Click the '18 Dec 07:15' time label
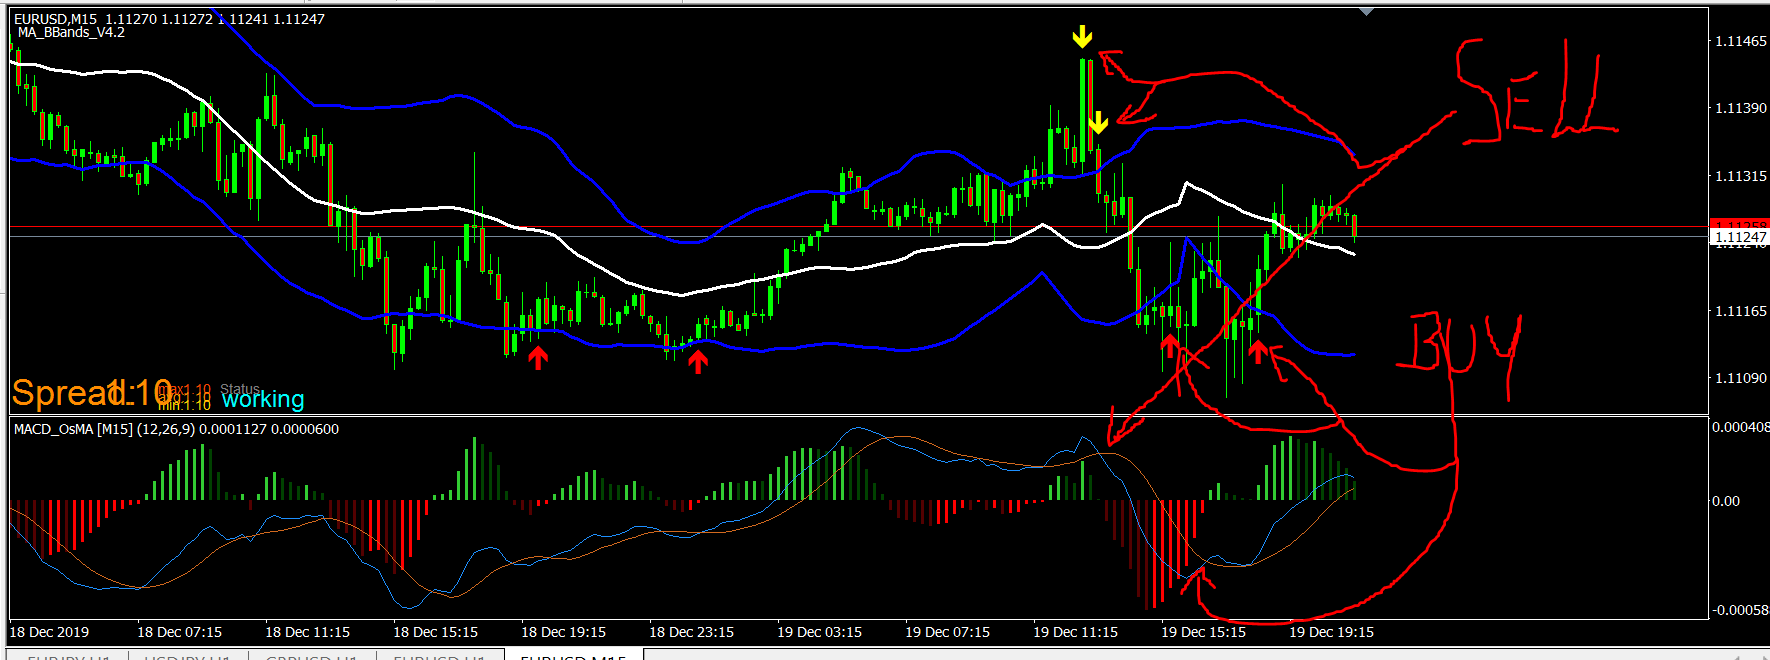Viewport: 1770px width, 660px height. click(179, 632)
